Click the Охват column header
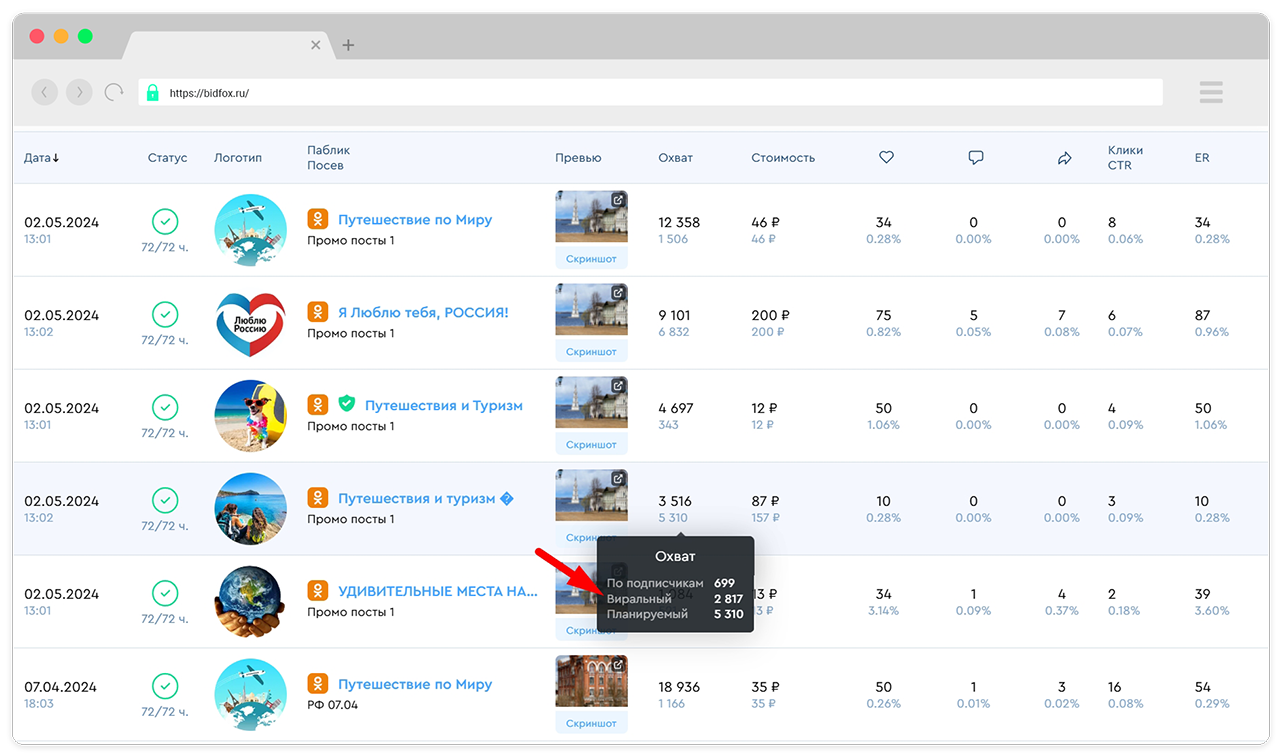 pyautogui.click(x=675, y=158)
